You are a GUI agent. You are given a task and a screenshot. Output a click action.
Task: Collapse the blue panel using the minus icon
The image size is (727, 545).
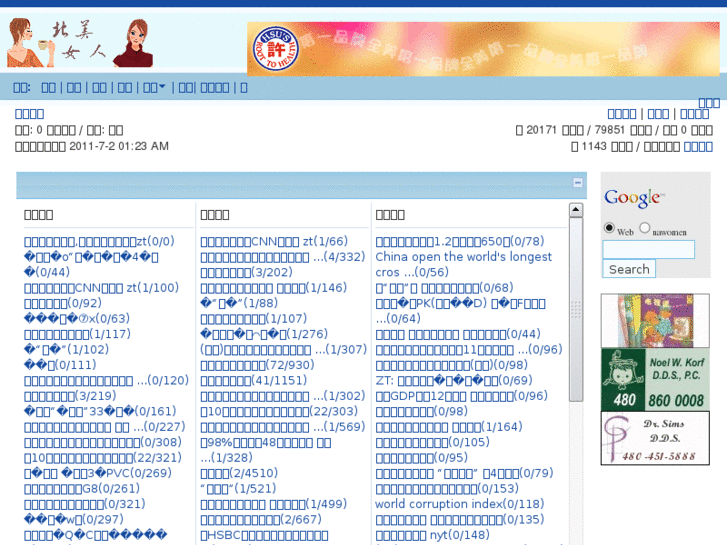[x=577, y=182]
